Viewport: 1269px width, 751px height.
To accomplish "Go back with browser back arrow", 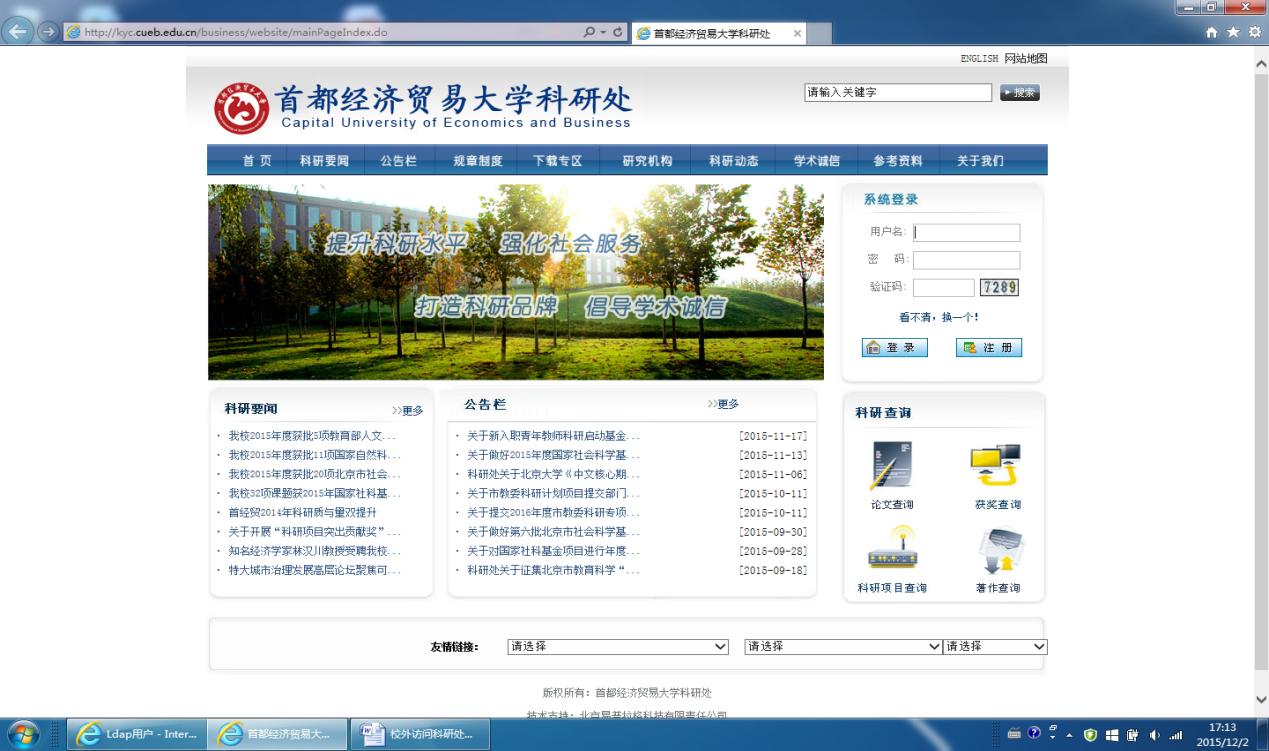I will pos(19,31).
